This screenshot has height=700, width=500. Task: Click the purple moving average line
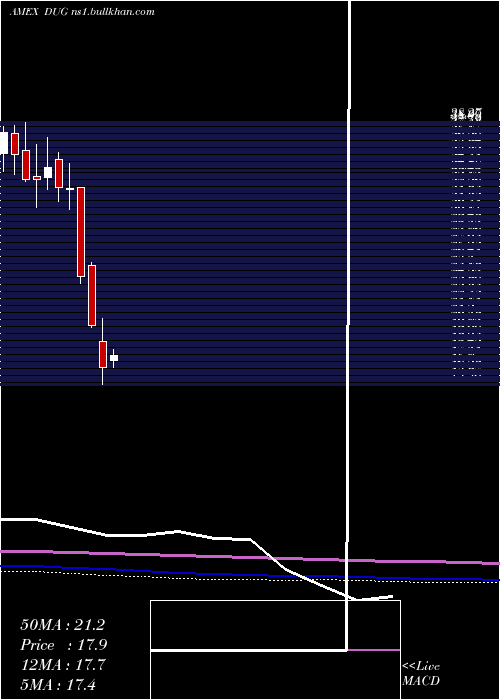[250, 557]
